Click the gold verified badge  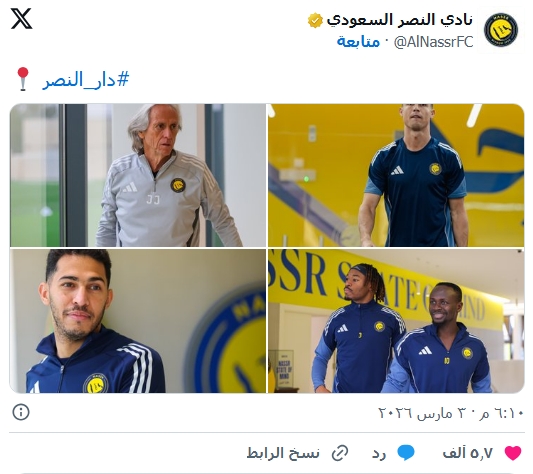pyautogui.click(x=315, y=20)
